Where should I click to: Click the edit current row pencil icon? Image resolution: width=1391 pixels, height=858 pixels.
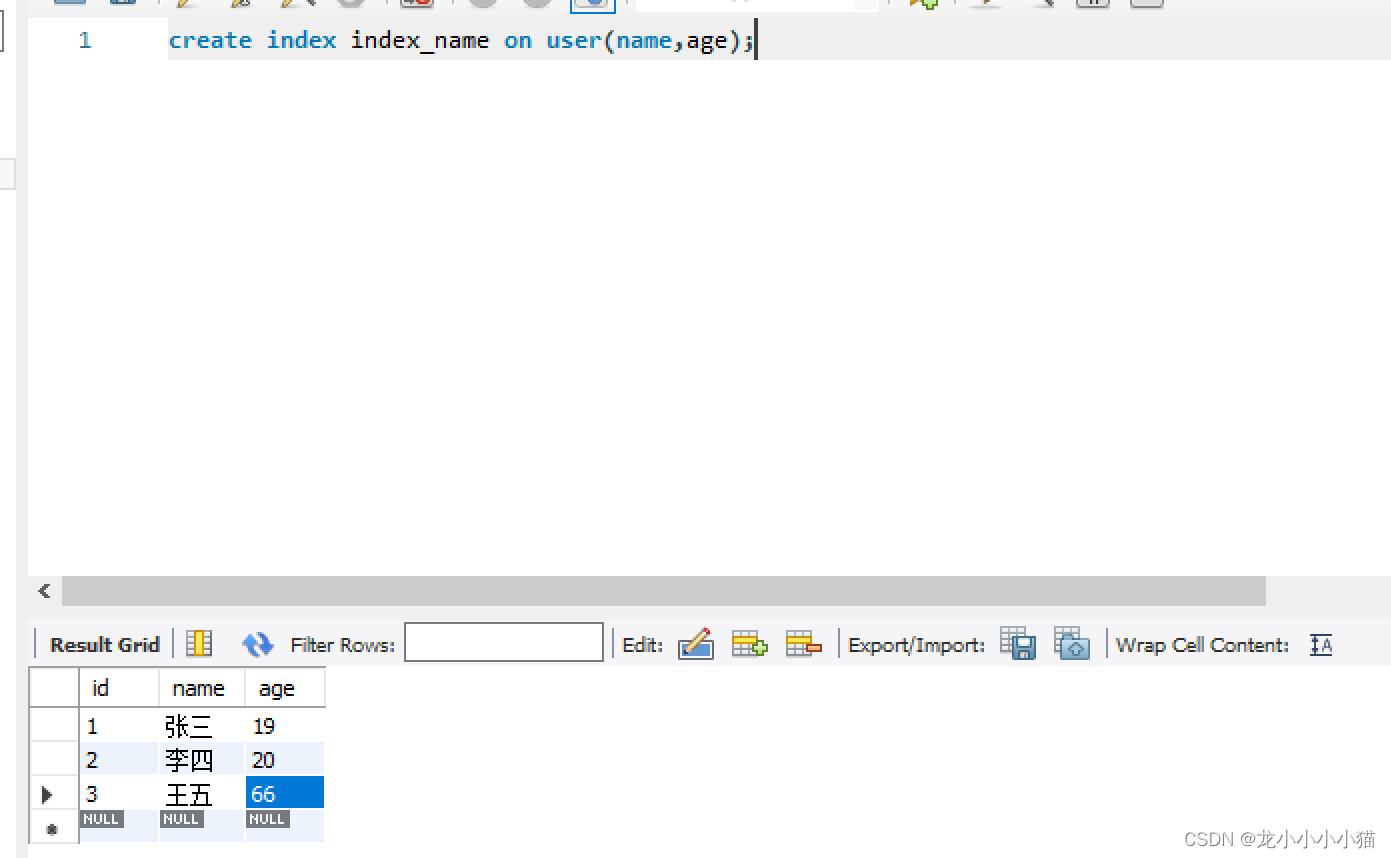pos(696,644)
